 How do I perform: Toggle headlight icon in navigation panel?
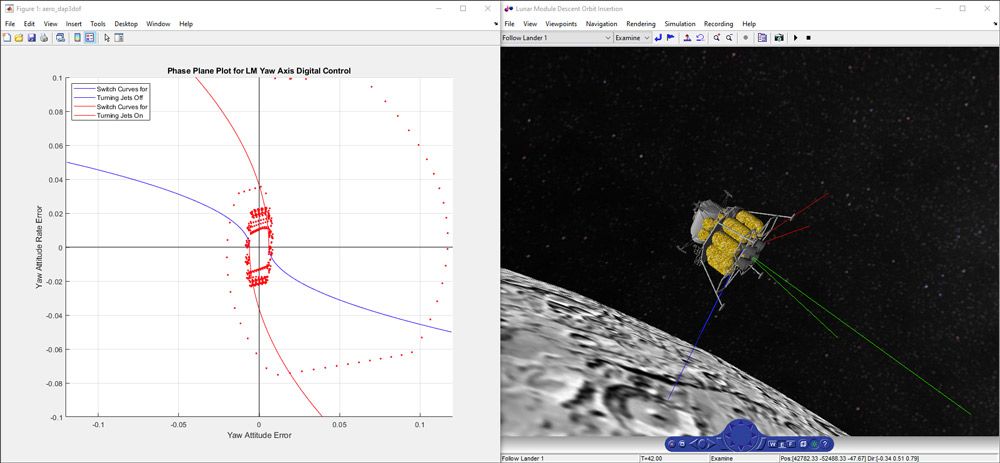click(x=814, y=444)
